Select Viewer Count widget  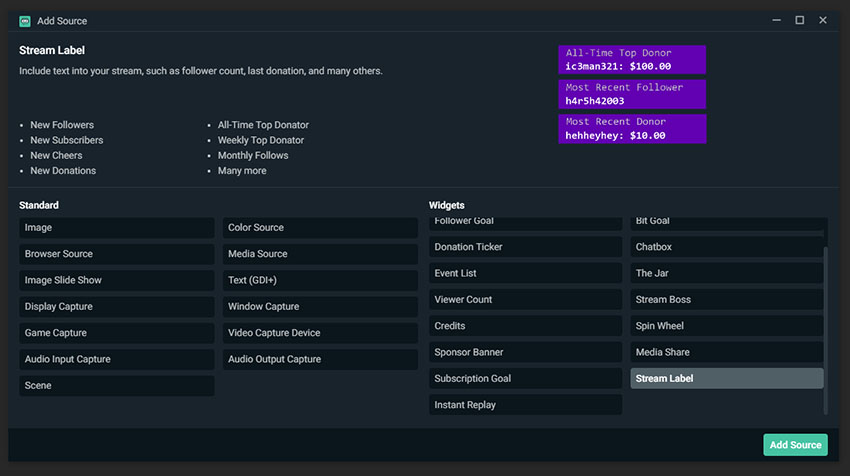[525, 299]
